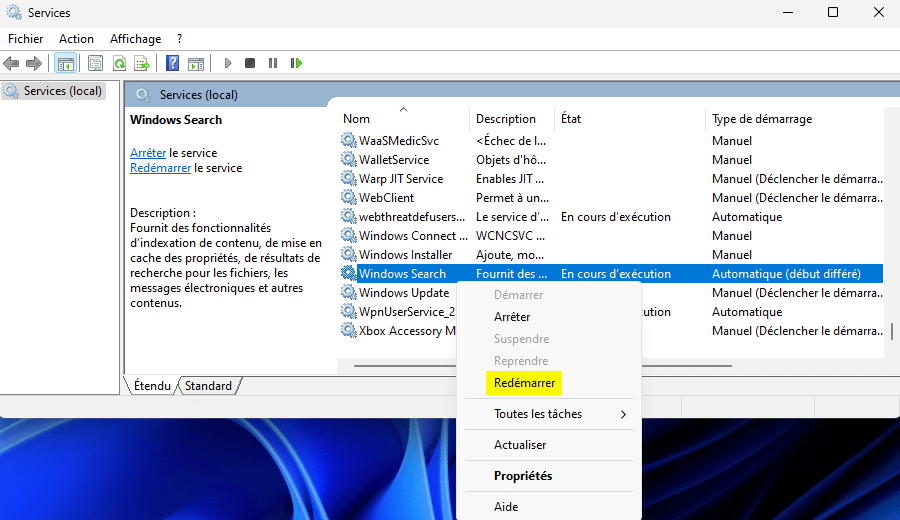Click the Stop service square icon
Viewport: 900px width, 520px height.
point(250,63)
